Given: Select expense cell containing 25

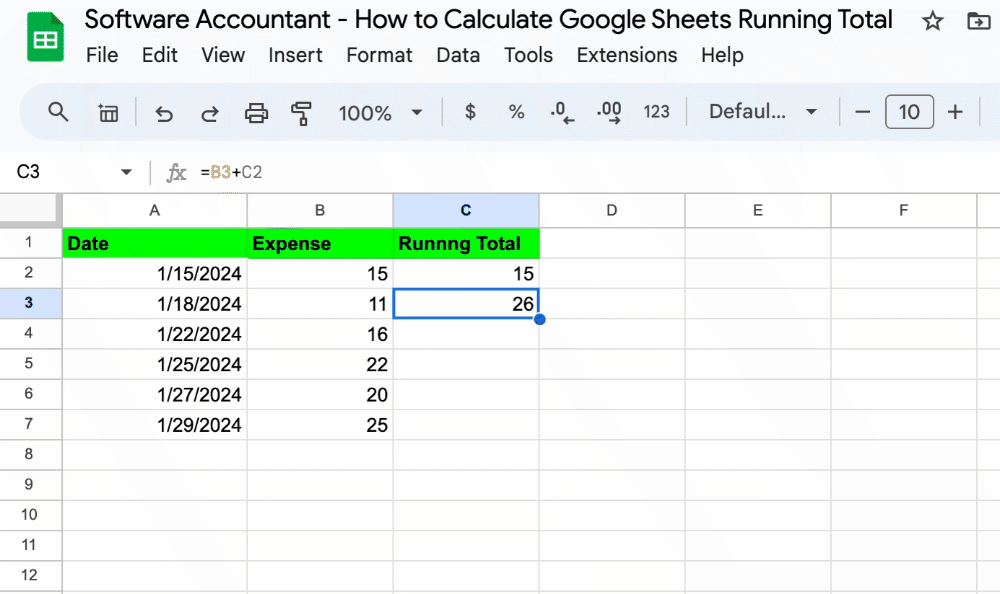Looking at the screenshot, I should (x=320, y=425).
